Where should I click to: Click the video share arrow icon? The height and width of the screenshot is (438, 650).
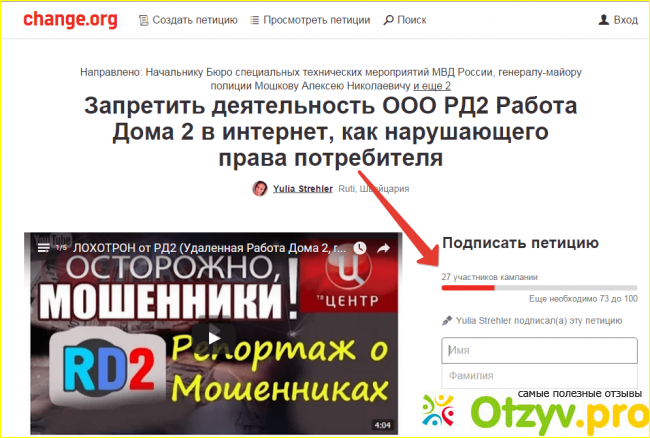click(384, 248)
